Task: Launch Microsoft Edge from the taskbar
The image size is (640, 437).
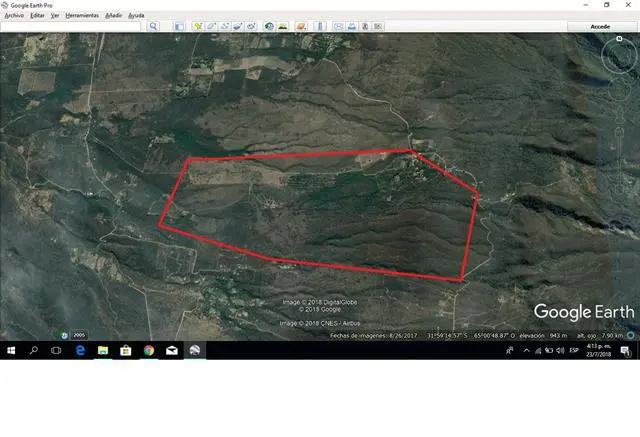Action: (x=80, y=350)
